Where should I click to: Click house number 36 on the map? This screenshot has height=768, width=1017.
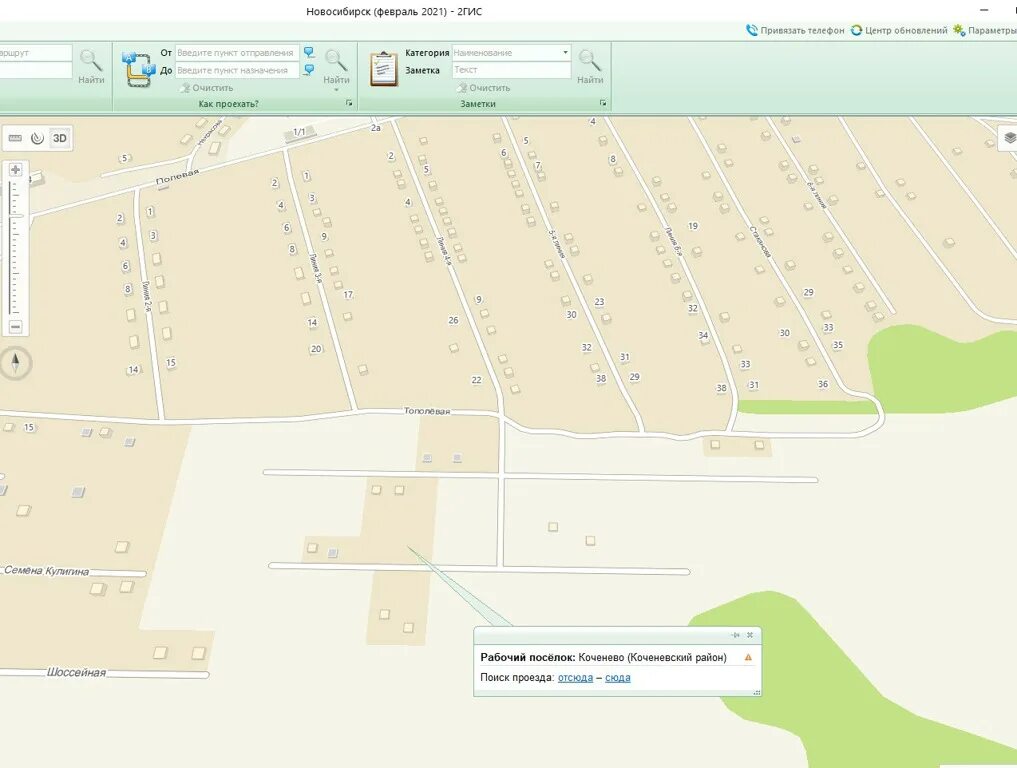click(x=823, y=384)
